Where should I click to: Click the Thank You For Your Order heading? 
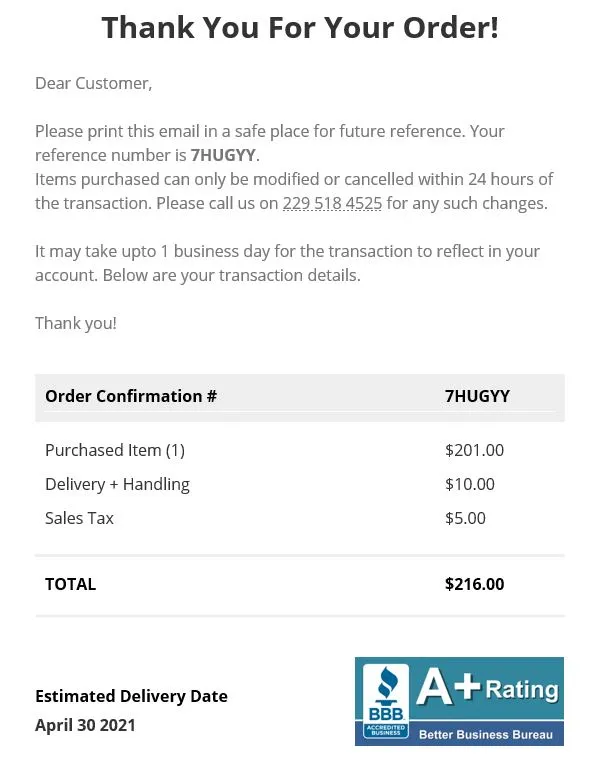pyautogui.click(x=300, y=27)
